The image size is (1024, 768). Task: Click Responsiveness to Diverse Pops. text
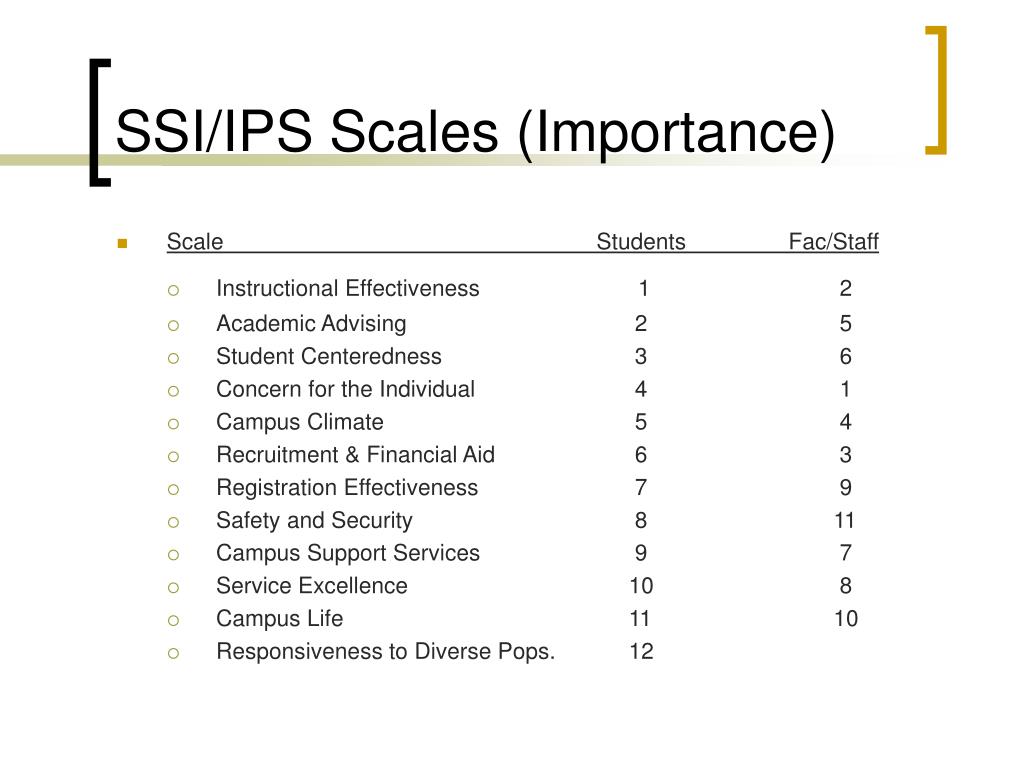pyautogui.click(x=385, y=652)
